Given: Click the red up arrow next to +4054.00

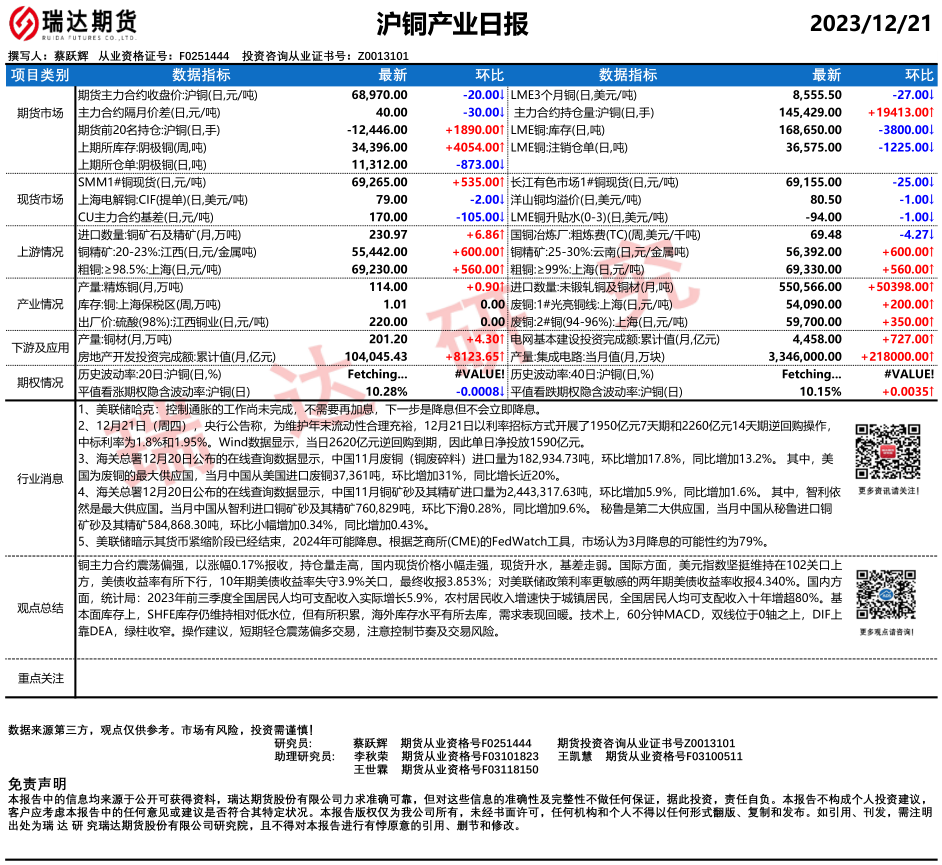Looking at the screenshot, I should point(501,146).
